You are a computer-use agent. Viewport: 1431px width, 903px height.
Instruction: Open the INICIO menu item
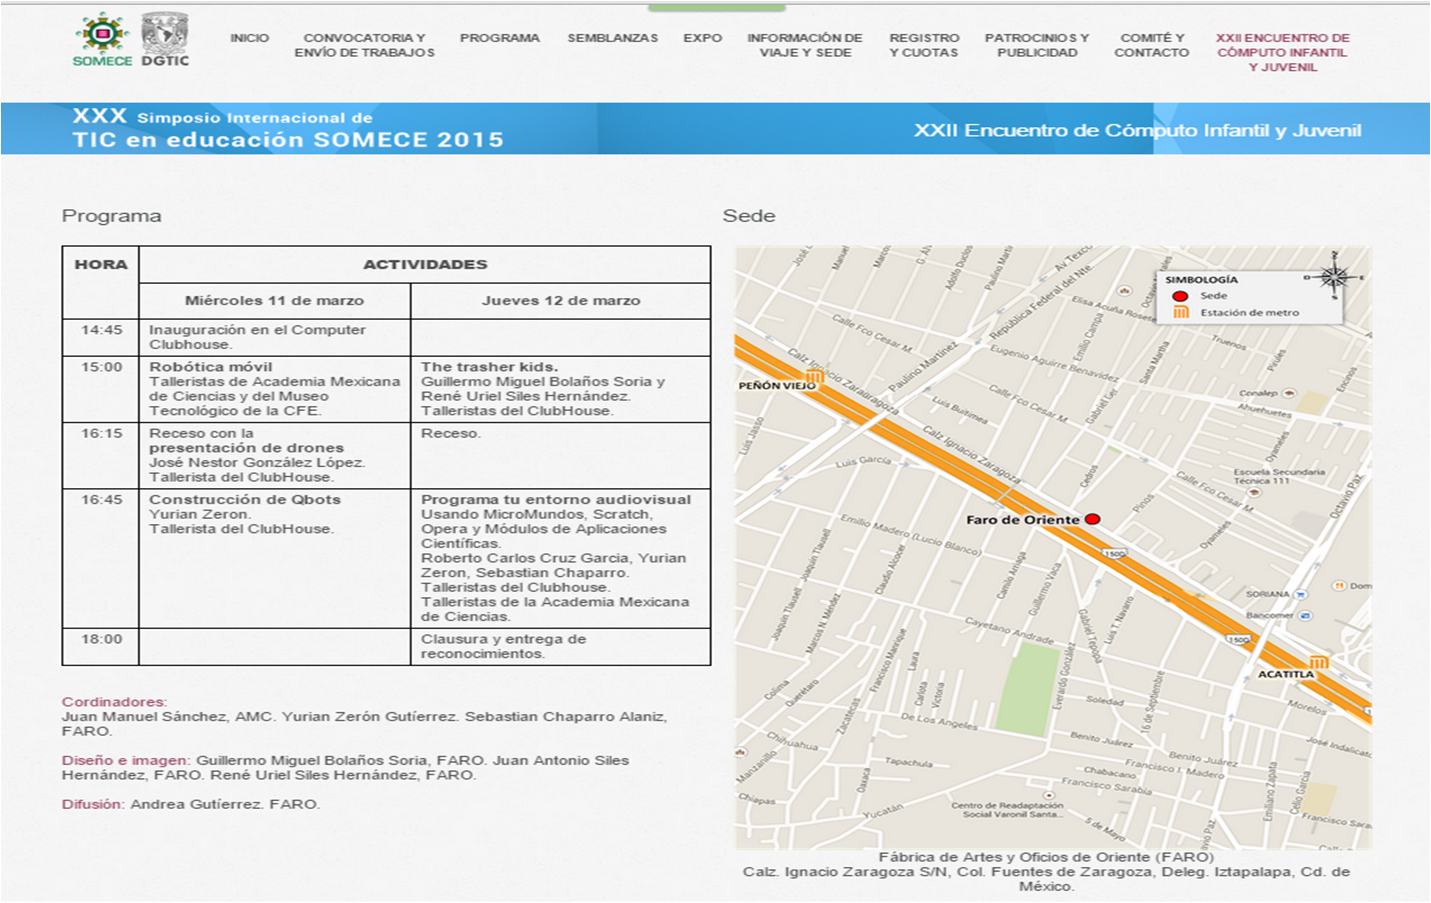250,38
